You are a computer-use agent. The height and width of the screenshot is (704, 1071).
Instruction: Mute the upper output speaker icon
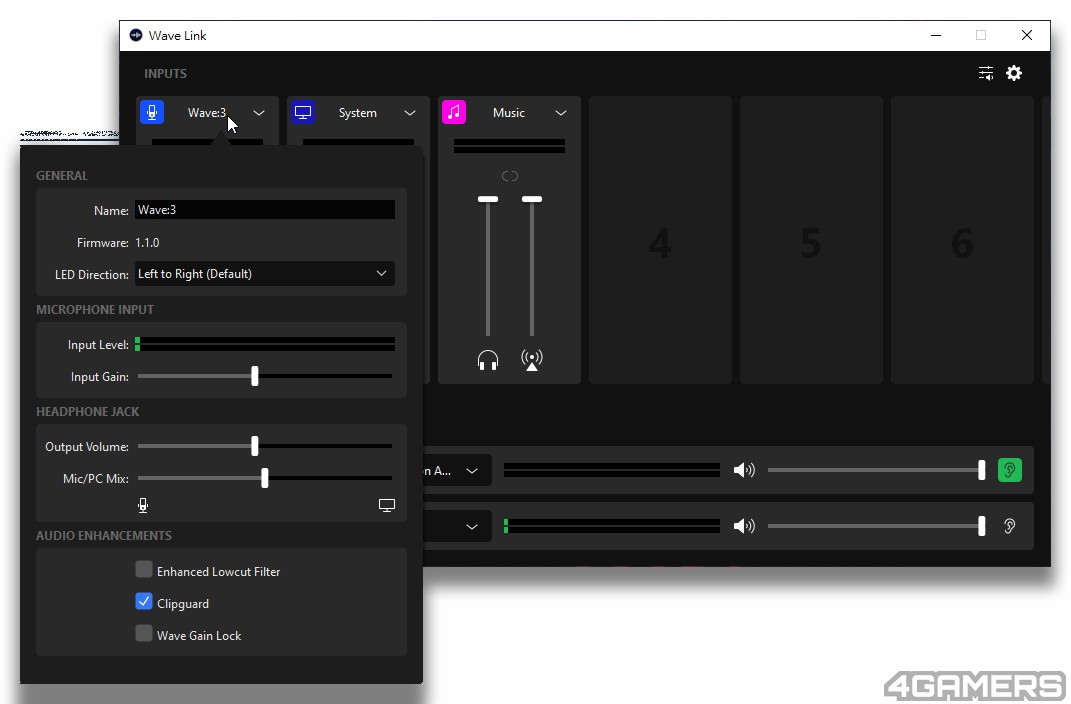(744, 470)
